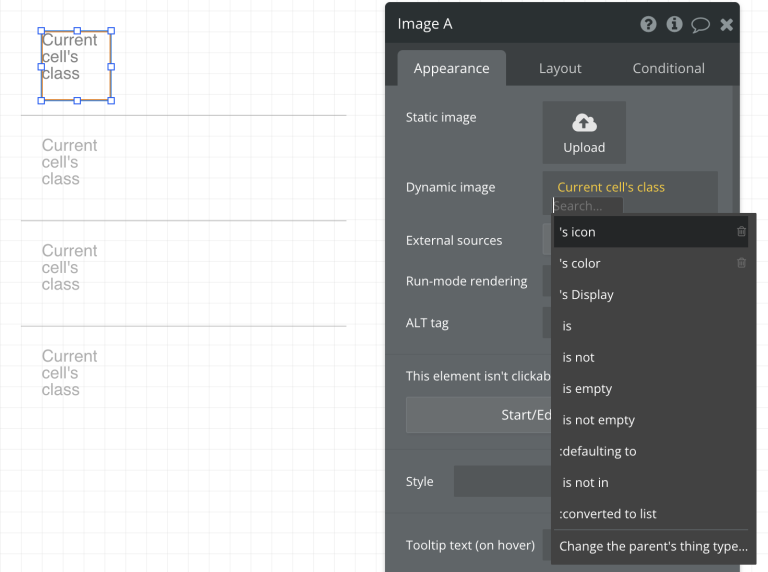
Task: Switch to the Layout tab
Action: [x=560, y=68]
